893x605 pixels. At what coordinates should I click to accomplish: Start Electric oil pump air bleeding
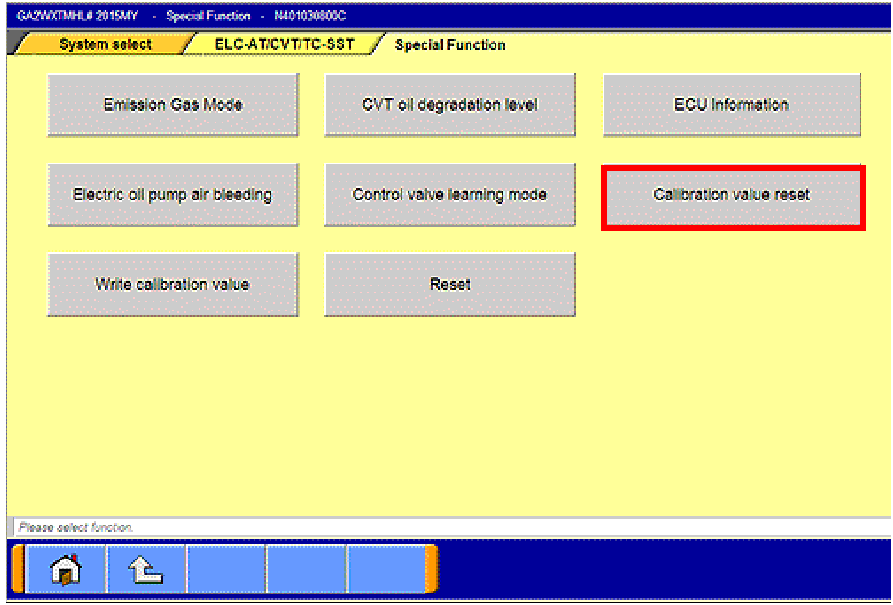(x=173, y=195)
